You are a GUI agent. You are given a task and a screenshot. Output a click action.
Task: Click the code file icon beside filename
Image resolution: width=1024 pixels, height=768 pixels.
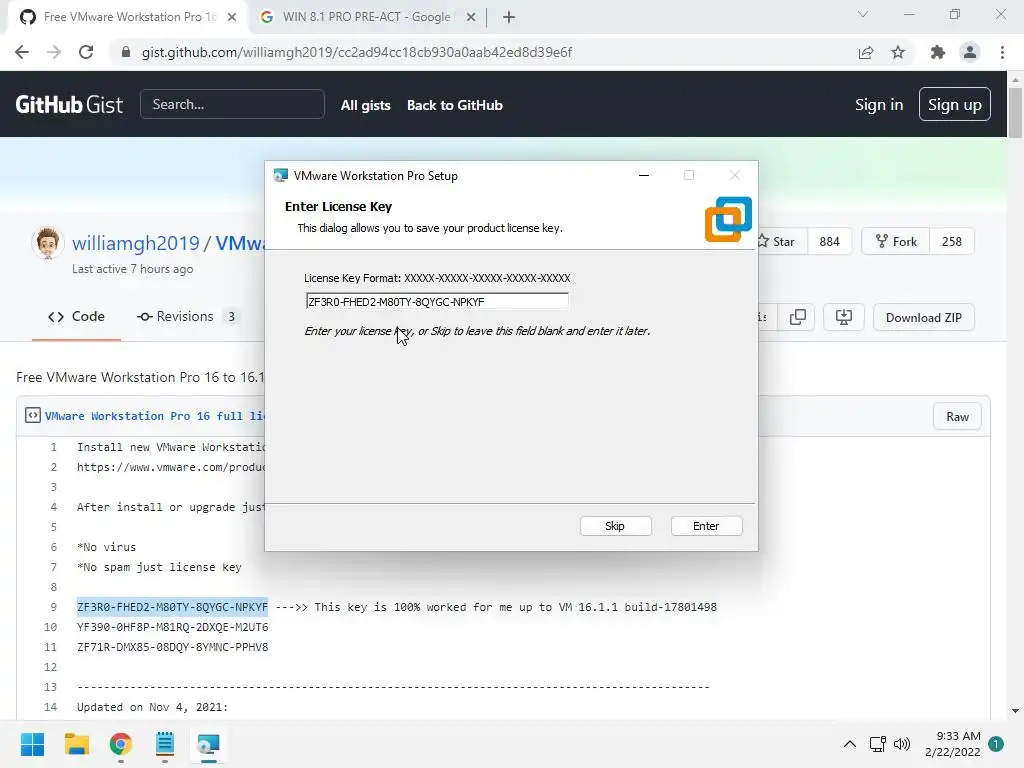33,415
